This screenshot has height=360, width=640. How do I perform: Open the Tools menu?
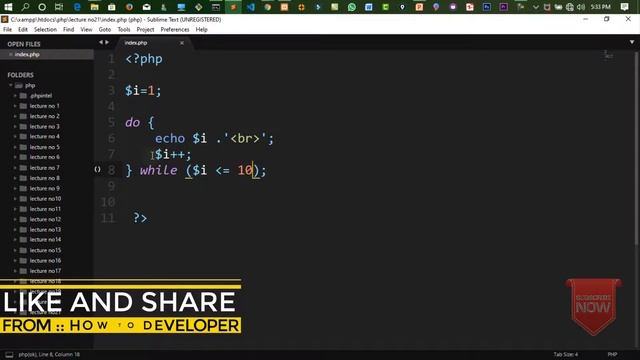(124, 29)
